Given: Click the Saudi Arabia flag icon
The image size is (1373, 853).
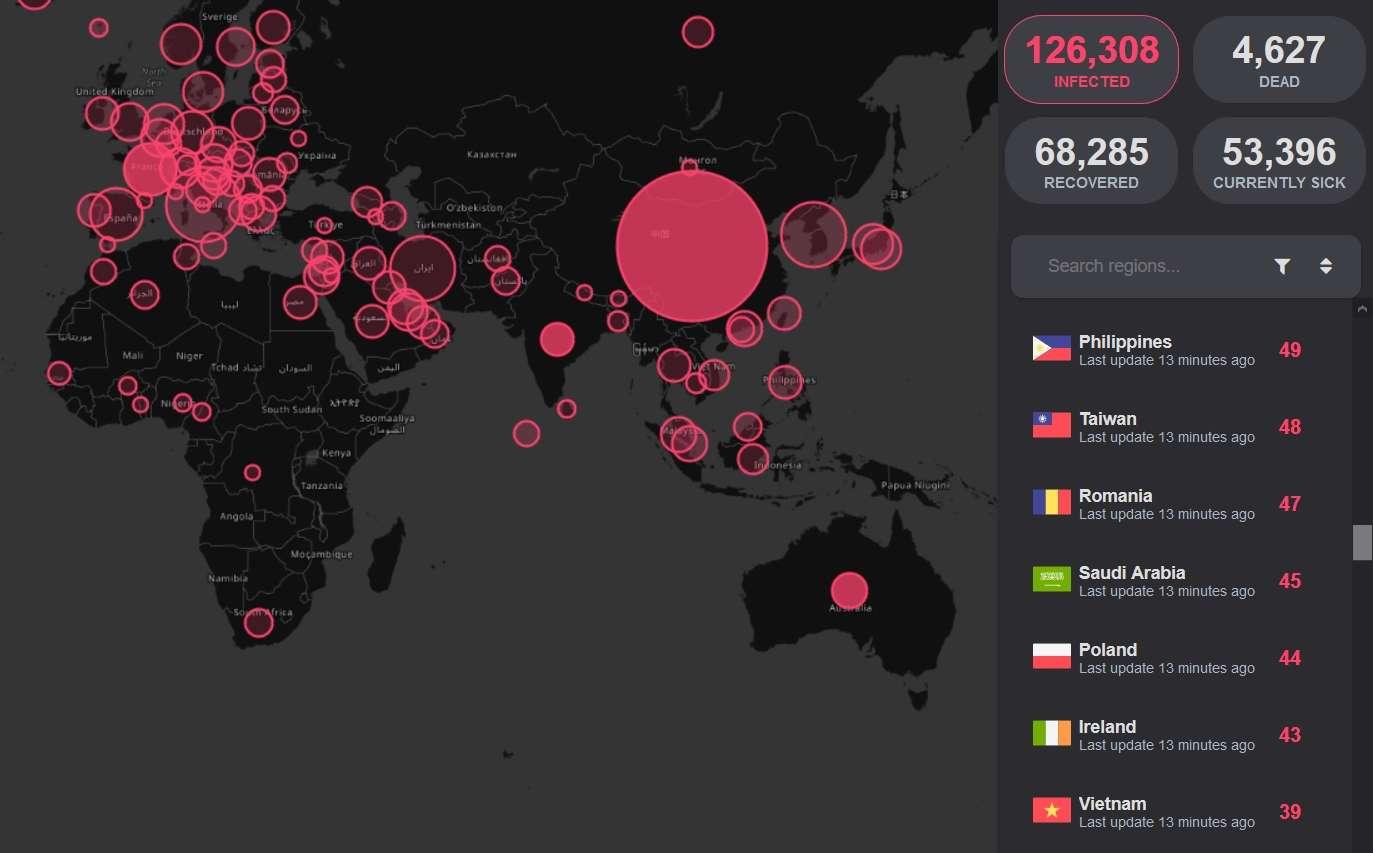Looking at the screenshot, I should pyautogui.click(x=1051, y=580).
